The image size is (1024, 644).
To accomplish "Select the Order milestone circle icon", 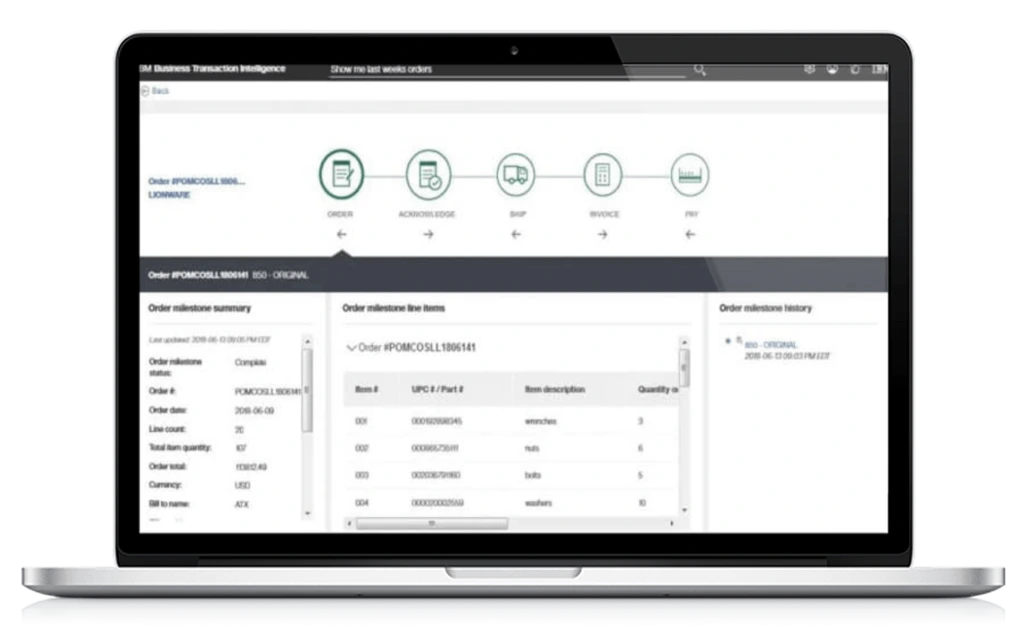I will point(341,174).
